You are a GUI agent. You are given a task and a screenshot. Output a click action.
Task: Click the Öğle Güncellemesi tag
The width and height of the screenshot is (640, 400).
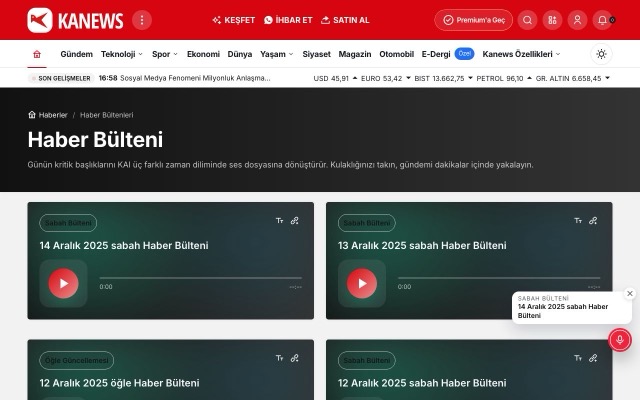[x=77, y=360]
